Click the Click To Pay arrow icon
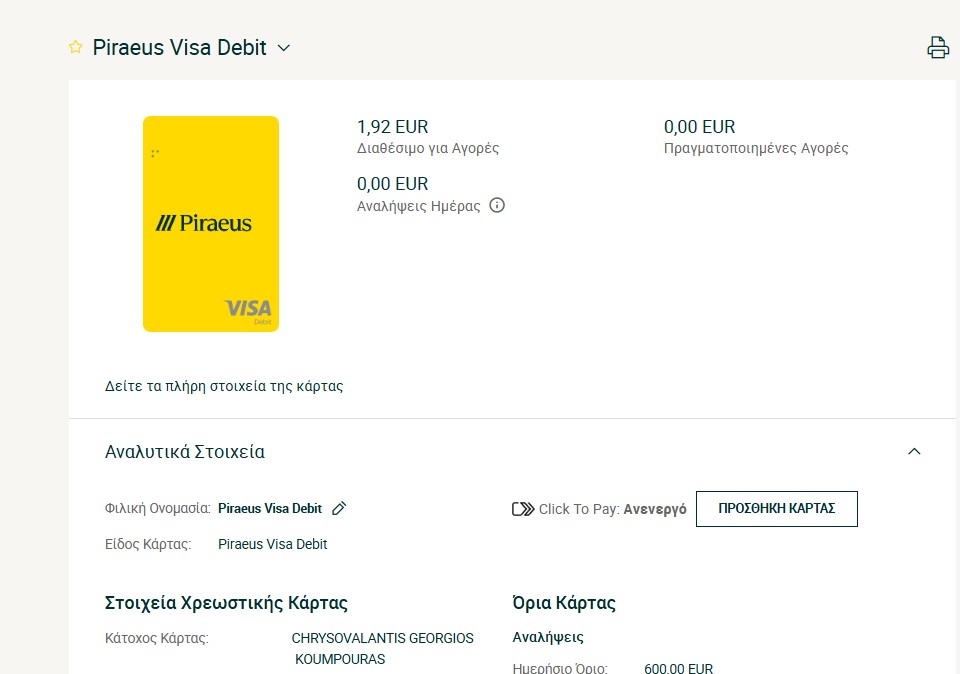Viewport: 960px width, 674px height. point(523,509)
